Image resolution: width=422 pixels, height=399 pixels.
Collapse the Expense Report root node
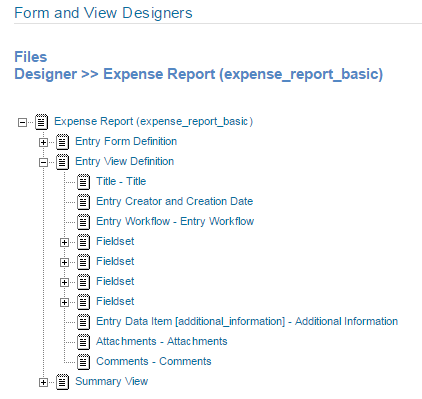pos(22,122)
